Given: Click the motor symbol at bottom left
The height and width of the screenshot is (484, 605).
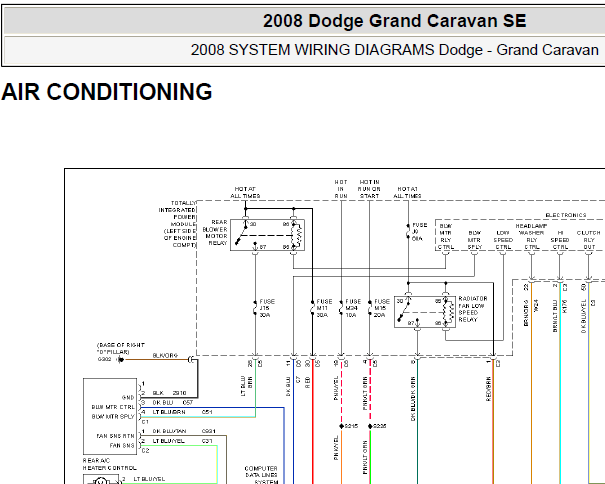Looking at the screenshot, I should [x=101, y=481].
